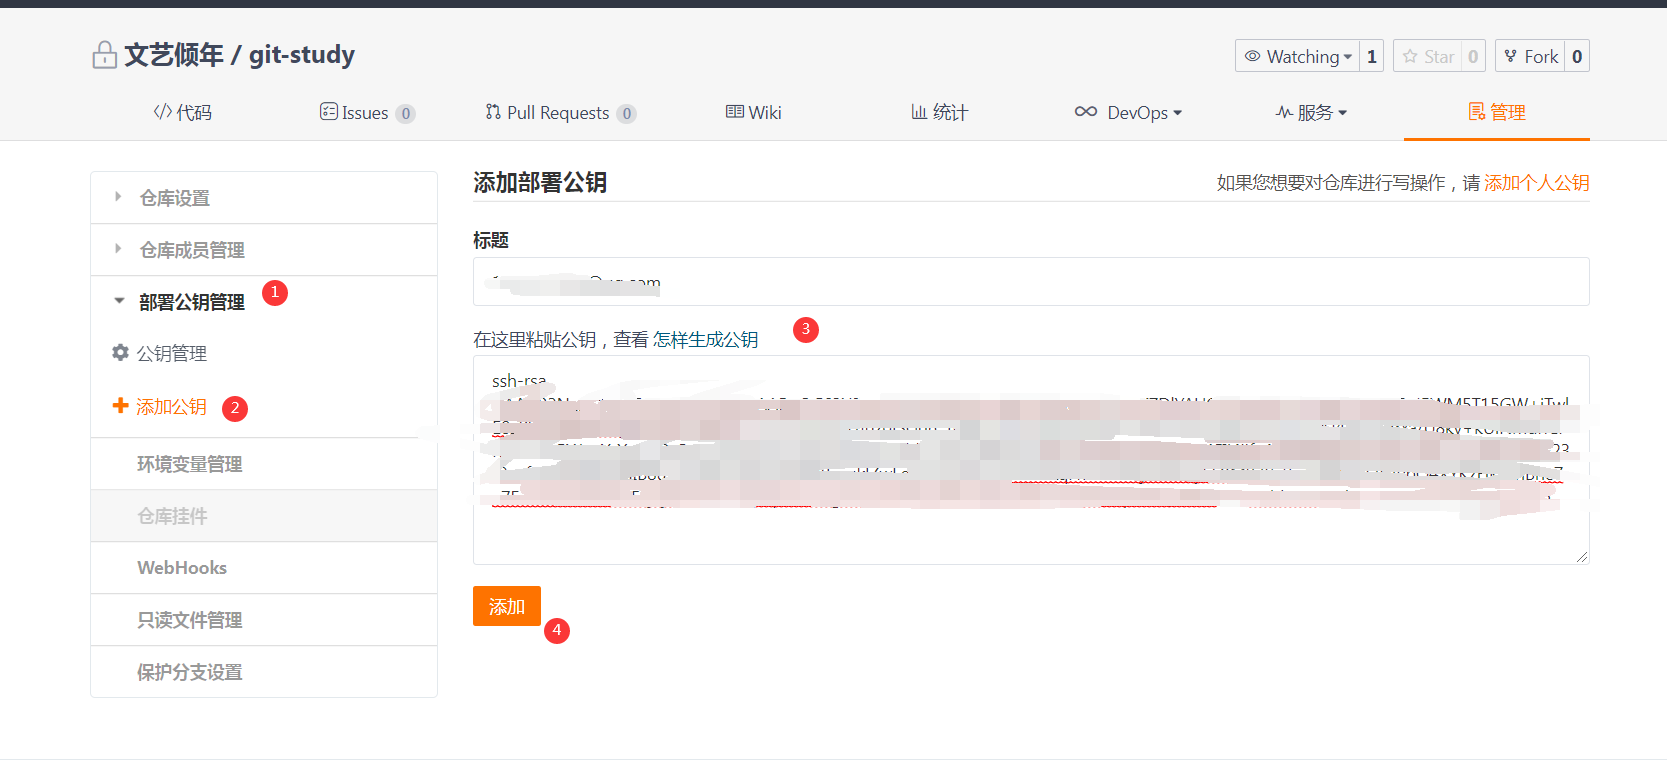Click the Issues icon
1667x760 pixels.
pos(328,112)
